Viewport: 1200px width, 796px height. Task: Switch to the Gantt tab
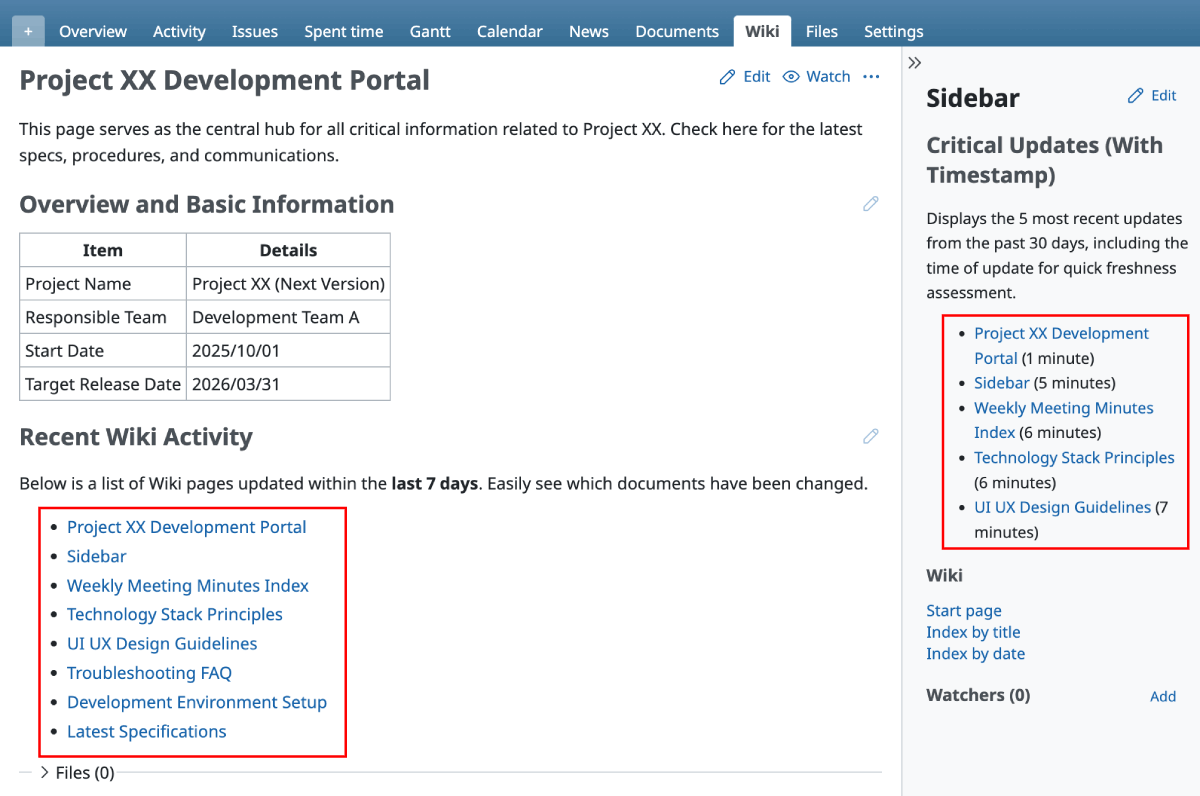click(x=429, y=31)
